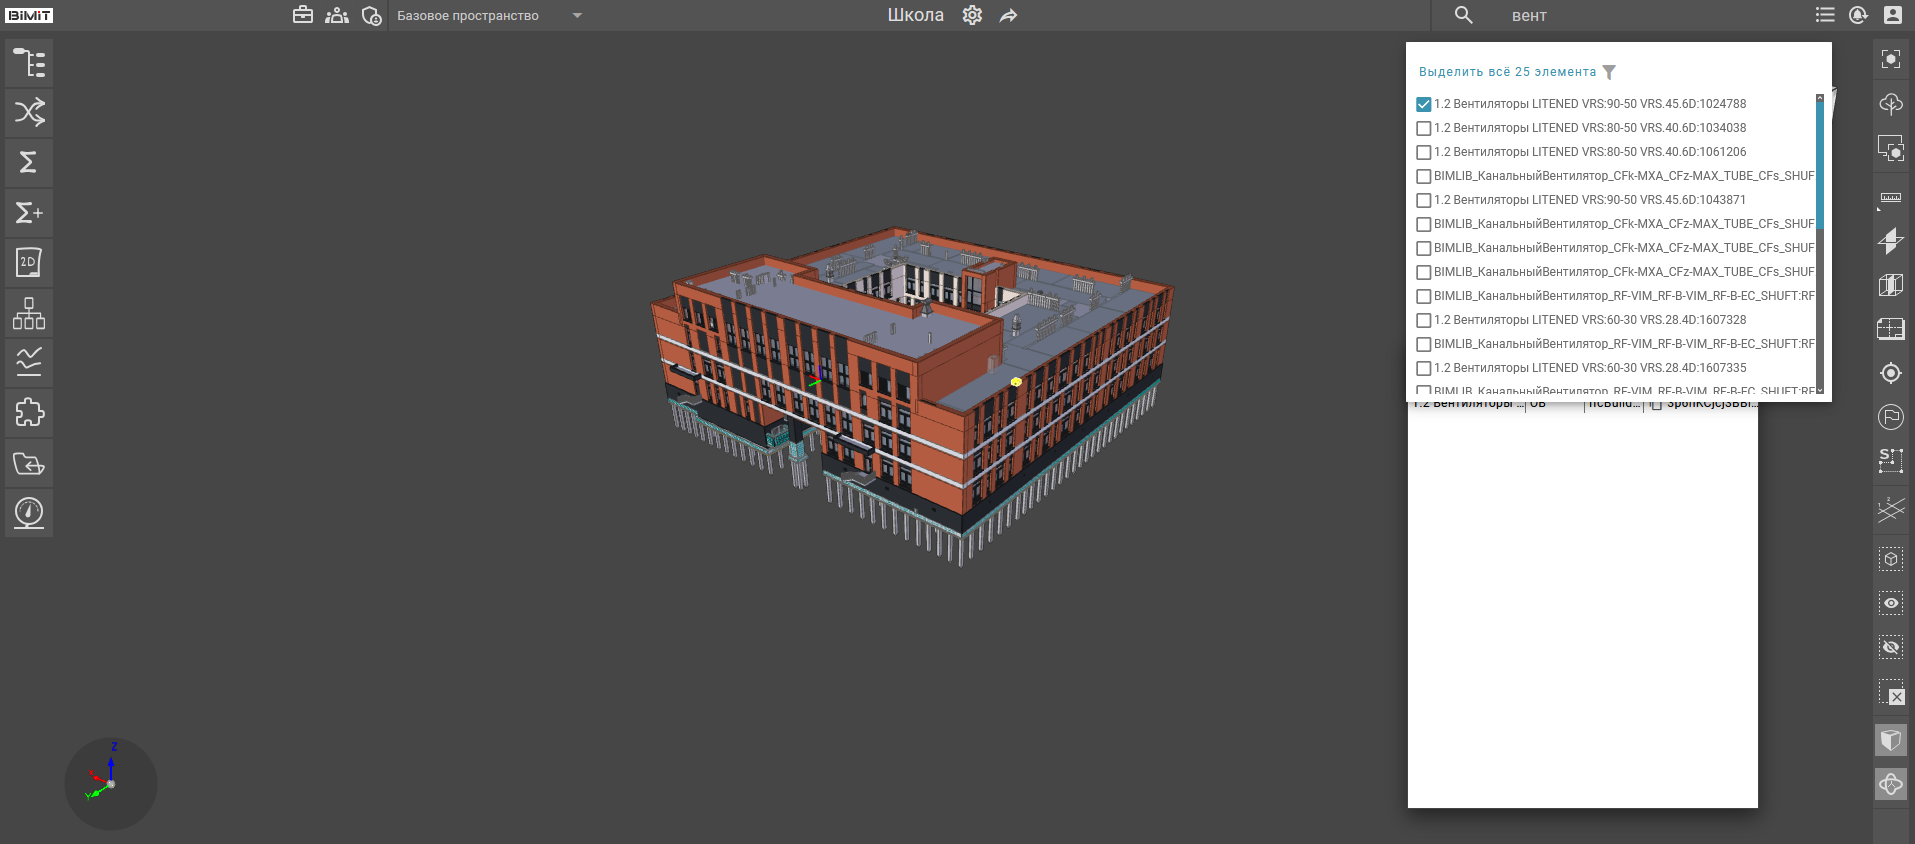Uncheck the LITENED VRS:90-50 1024788 checkbox

(1423, 104)
